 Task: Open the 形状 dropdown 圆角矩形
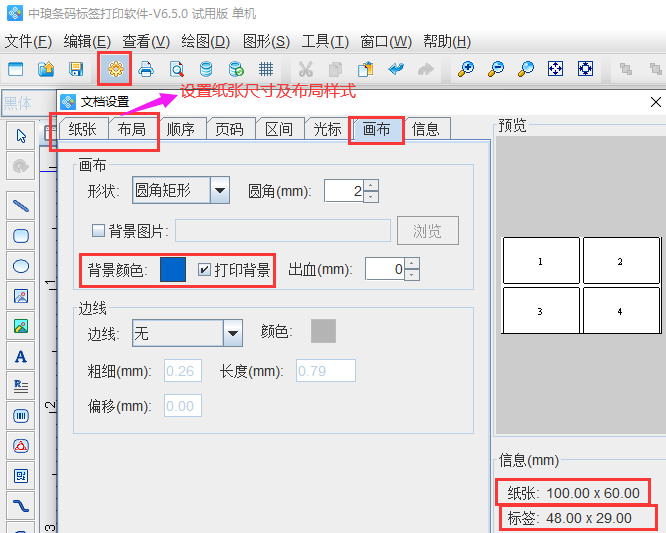coord(181,190)
